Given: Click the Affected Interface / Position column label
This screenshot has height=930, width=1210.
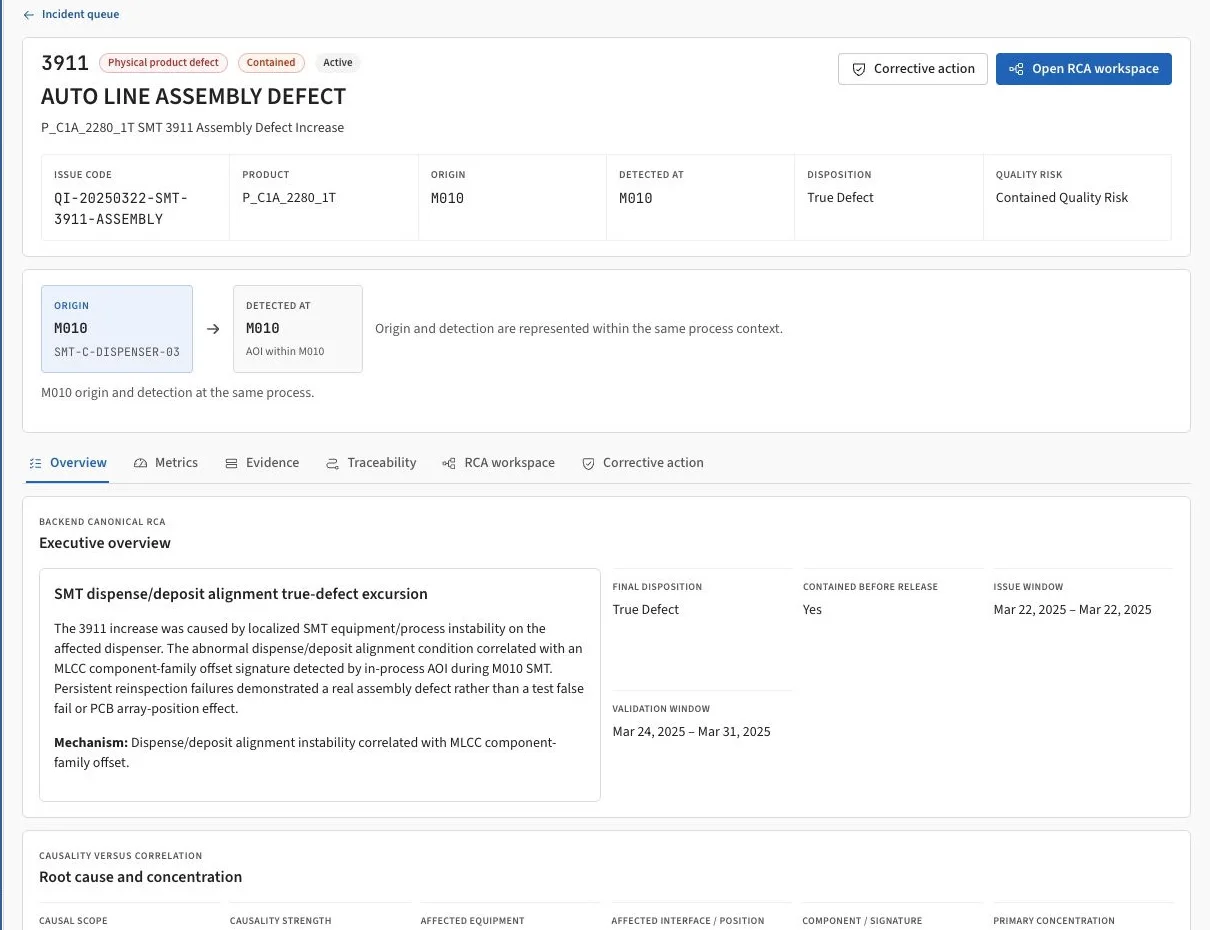Looking at the screenshot, I should (x=688, y=921).
